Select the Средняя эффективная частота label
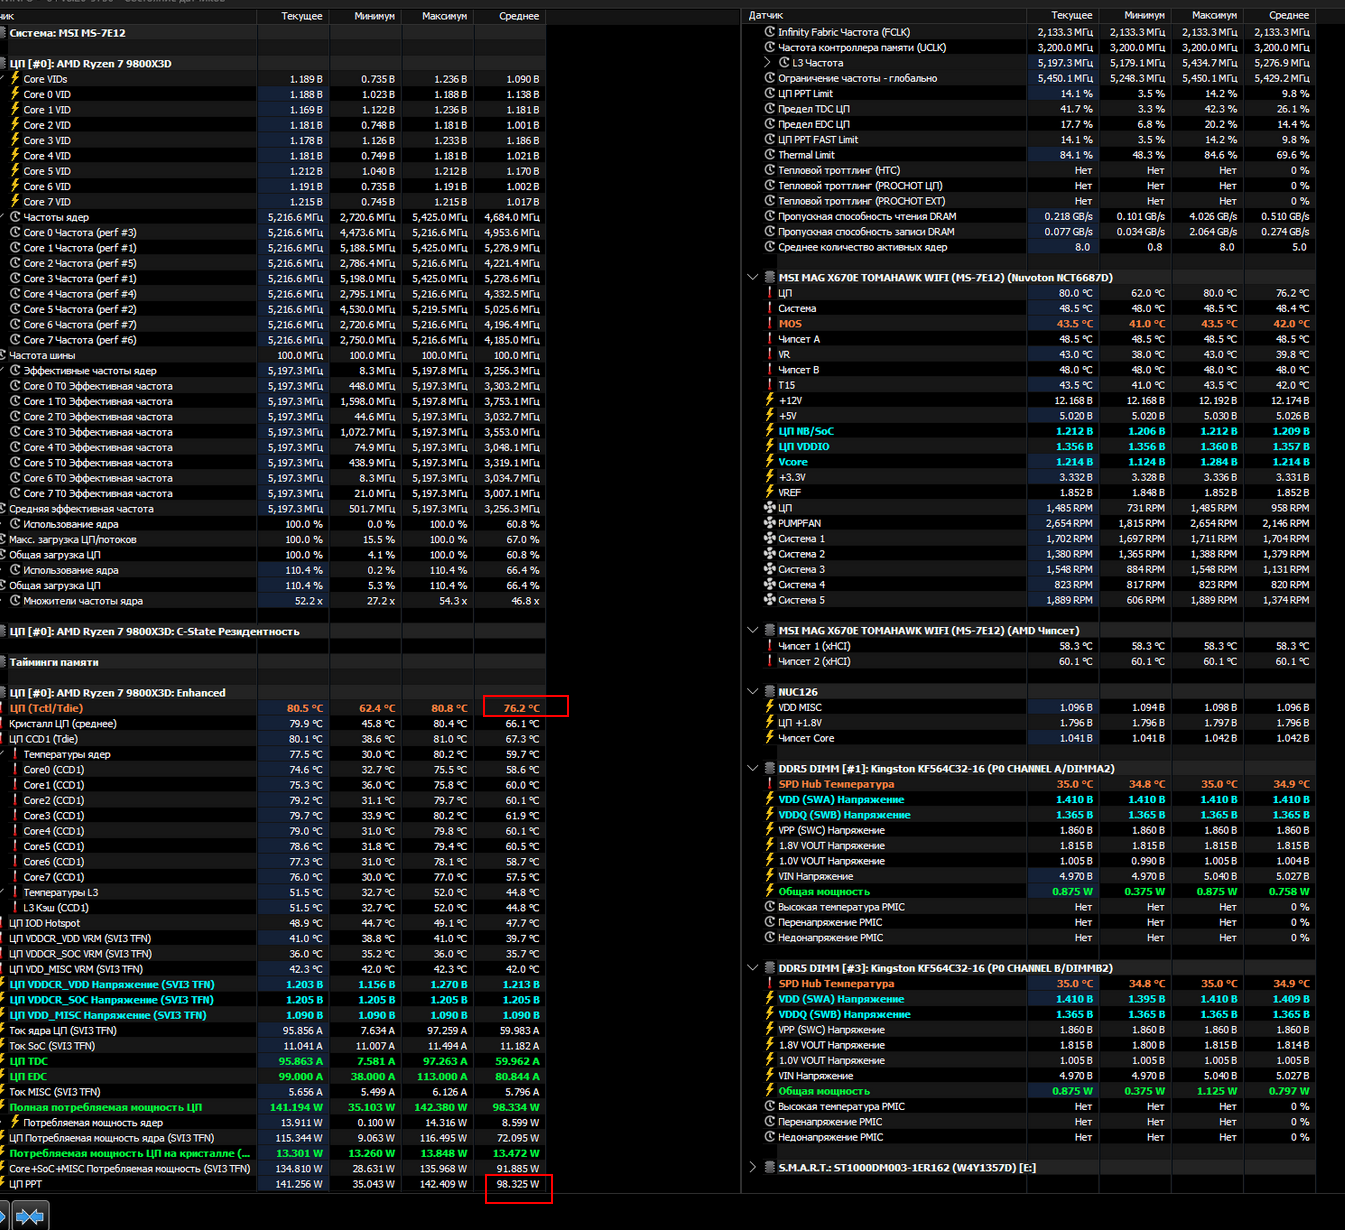Image resolution: width=1345 pixels, height=1230 pixels. pyautogui.click(x=82, y=509)
